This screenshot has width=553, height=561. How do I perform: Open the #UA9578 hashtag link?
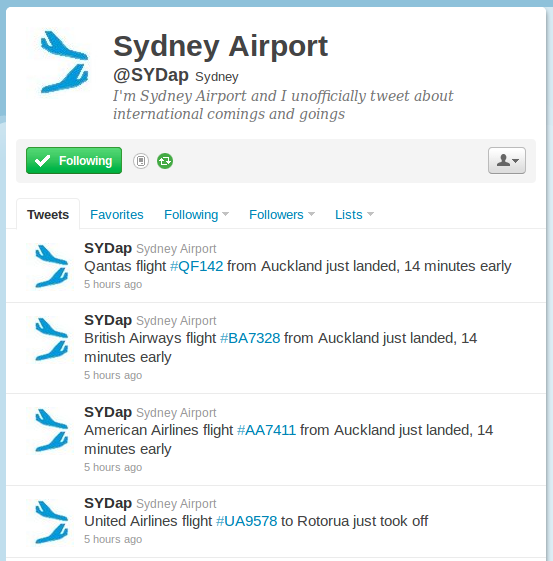(x=247, y=521)
